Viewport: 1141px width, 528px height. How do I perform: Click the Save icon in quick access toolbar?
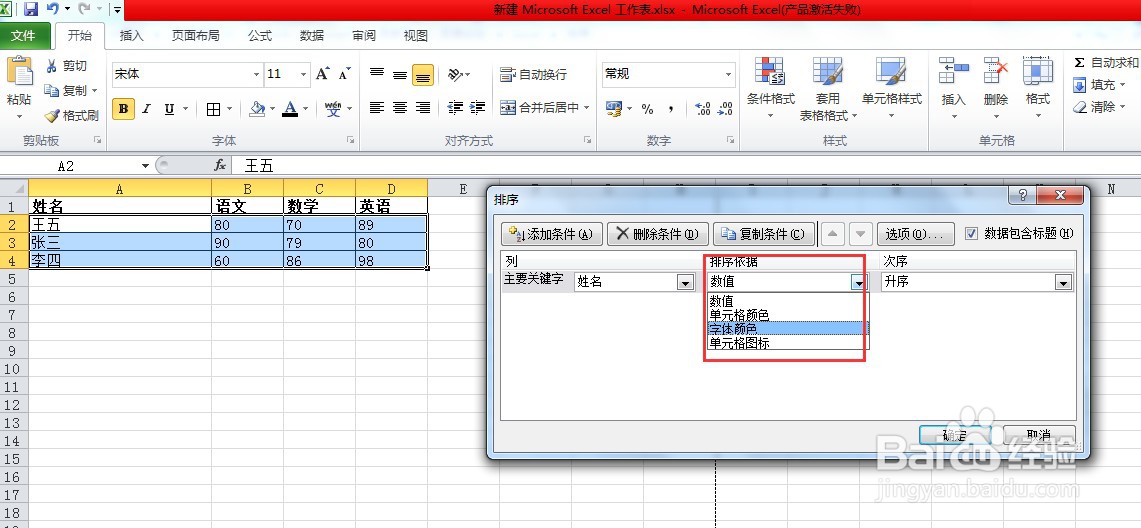(x=31, y=9)
